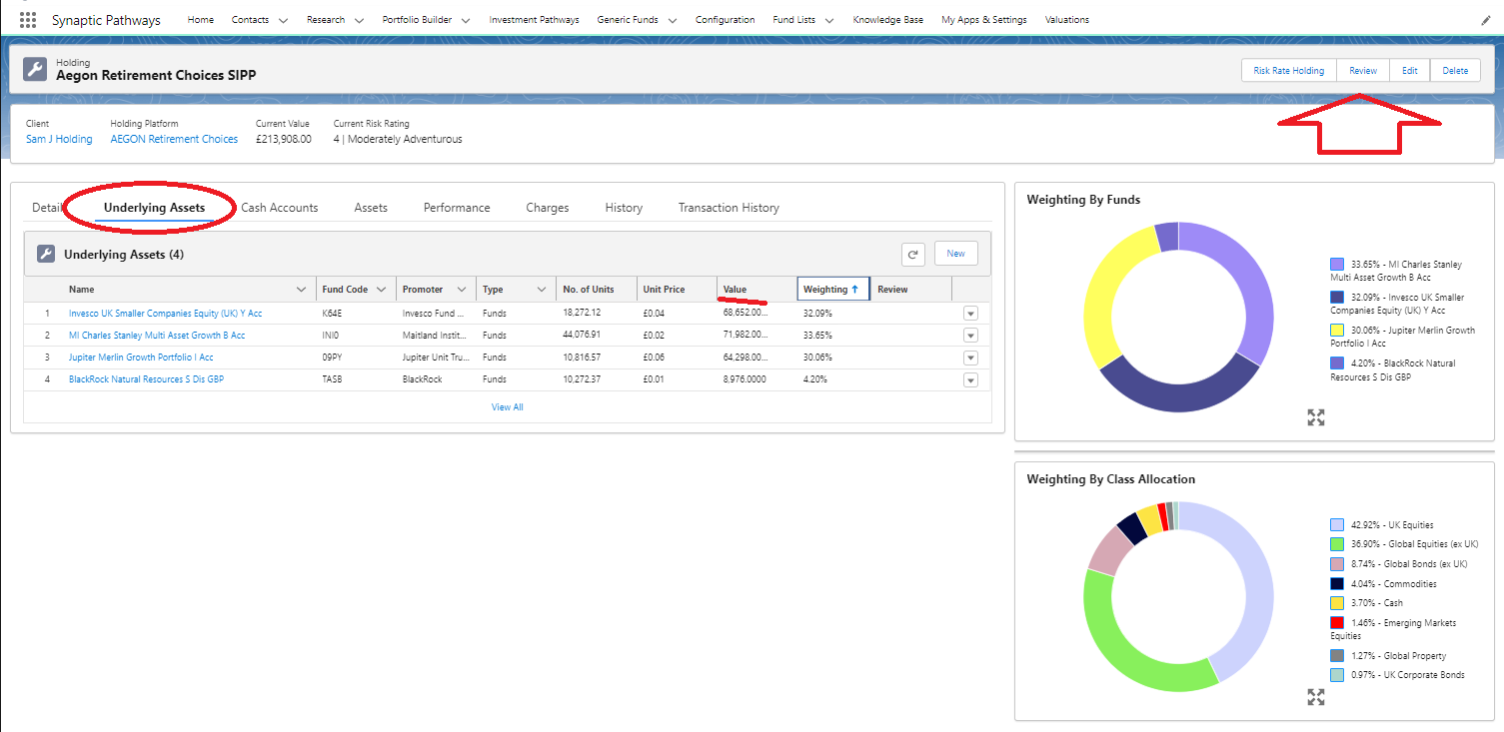1504x732 pixels.
Task: Click fund code K64E cell
Action: (x=332, y=313)
